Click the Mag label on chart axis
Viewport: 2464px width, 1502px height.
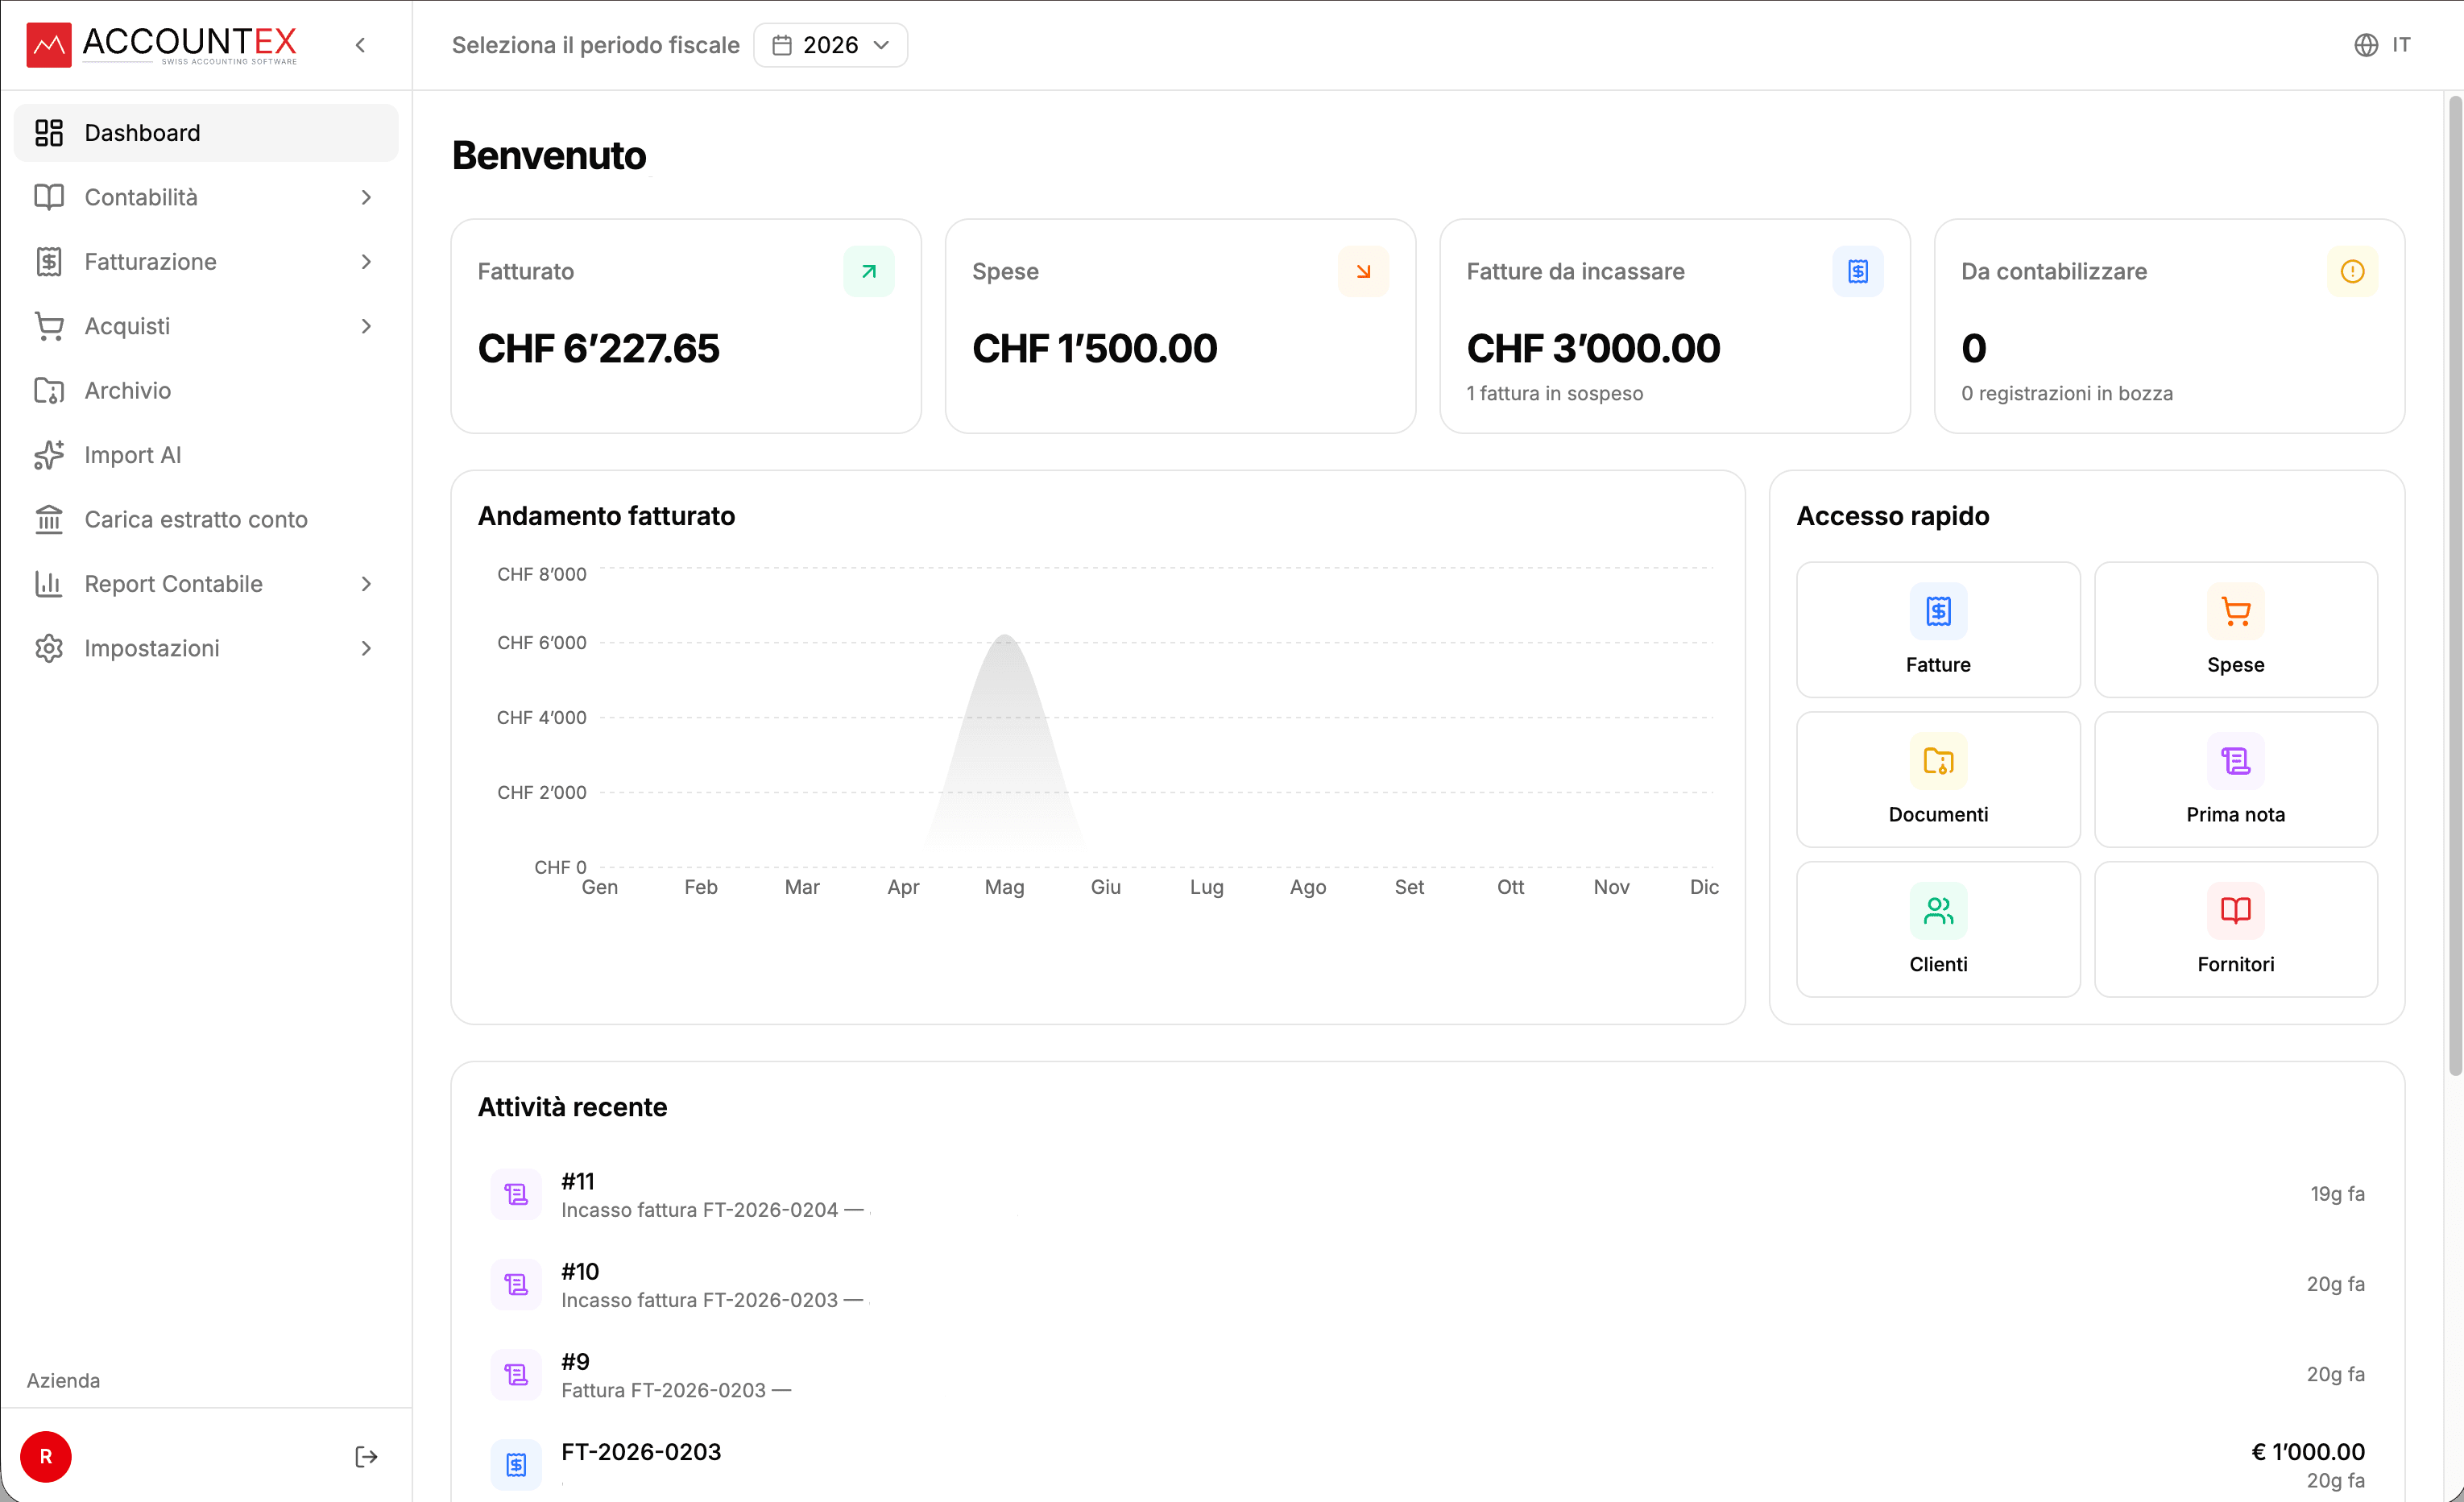[1004, 887]
